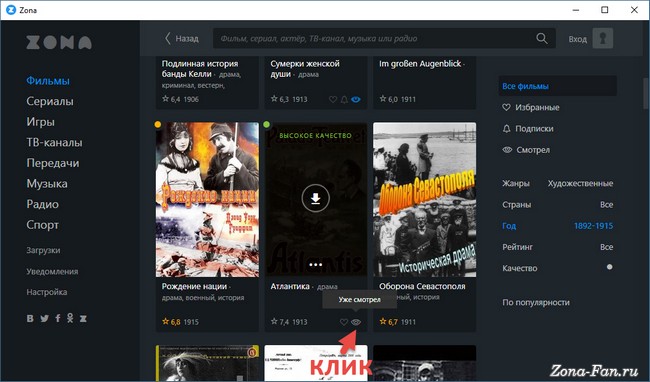The width and height of the screenshot is (650, 382).
Task: Open Загрузки downloads page
Action: click(x=43, y=250)
